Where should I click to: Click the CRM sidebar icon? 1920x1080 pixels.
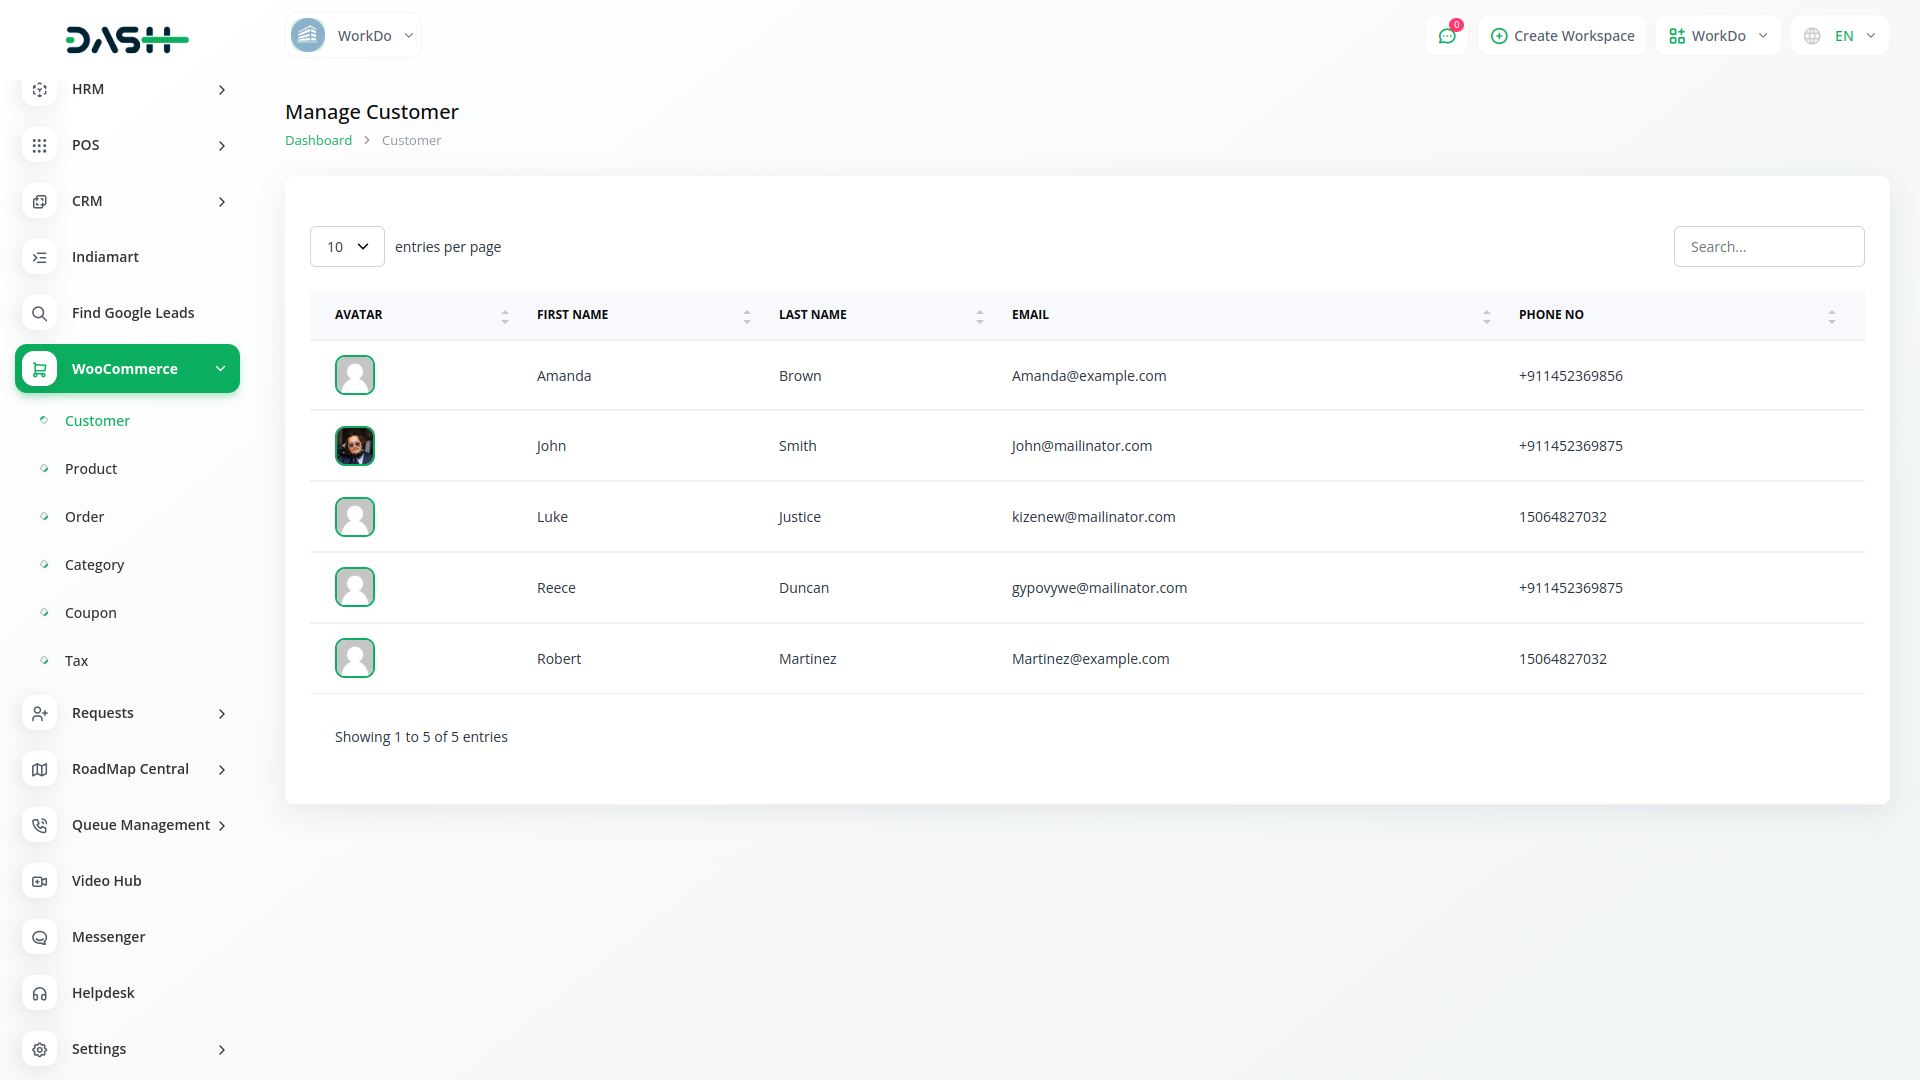click(39, 201)
